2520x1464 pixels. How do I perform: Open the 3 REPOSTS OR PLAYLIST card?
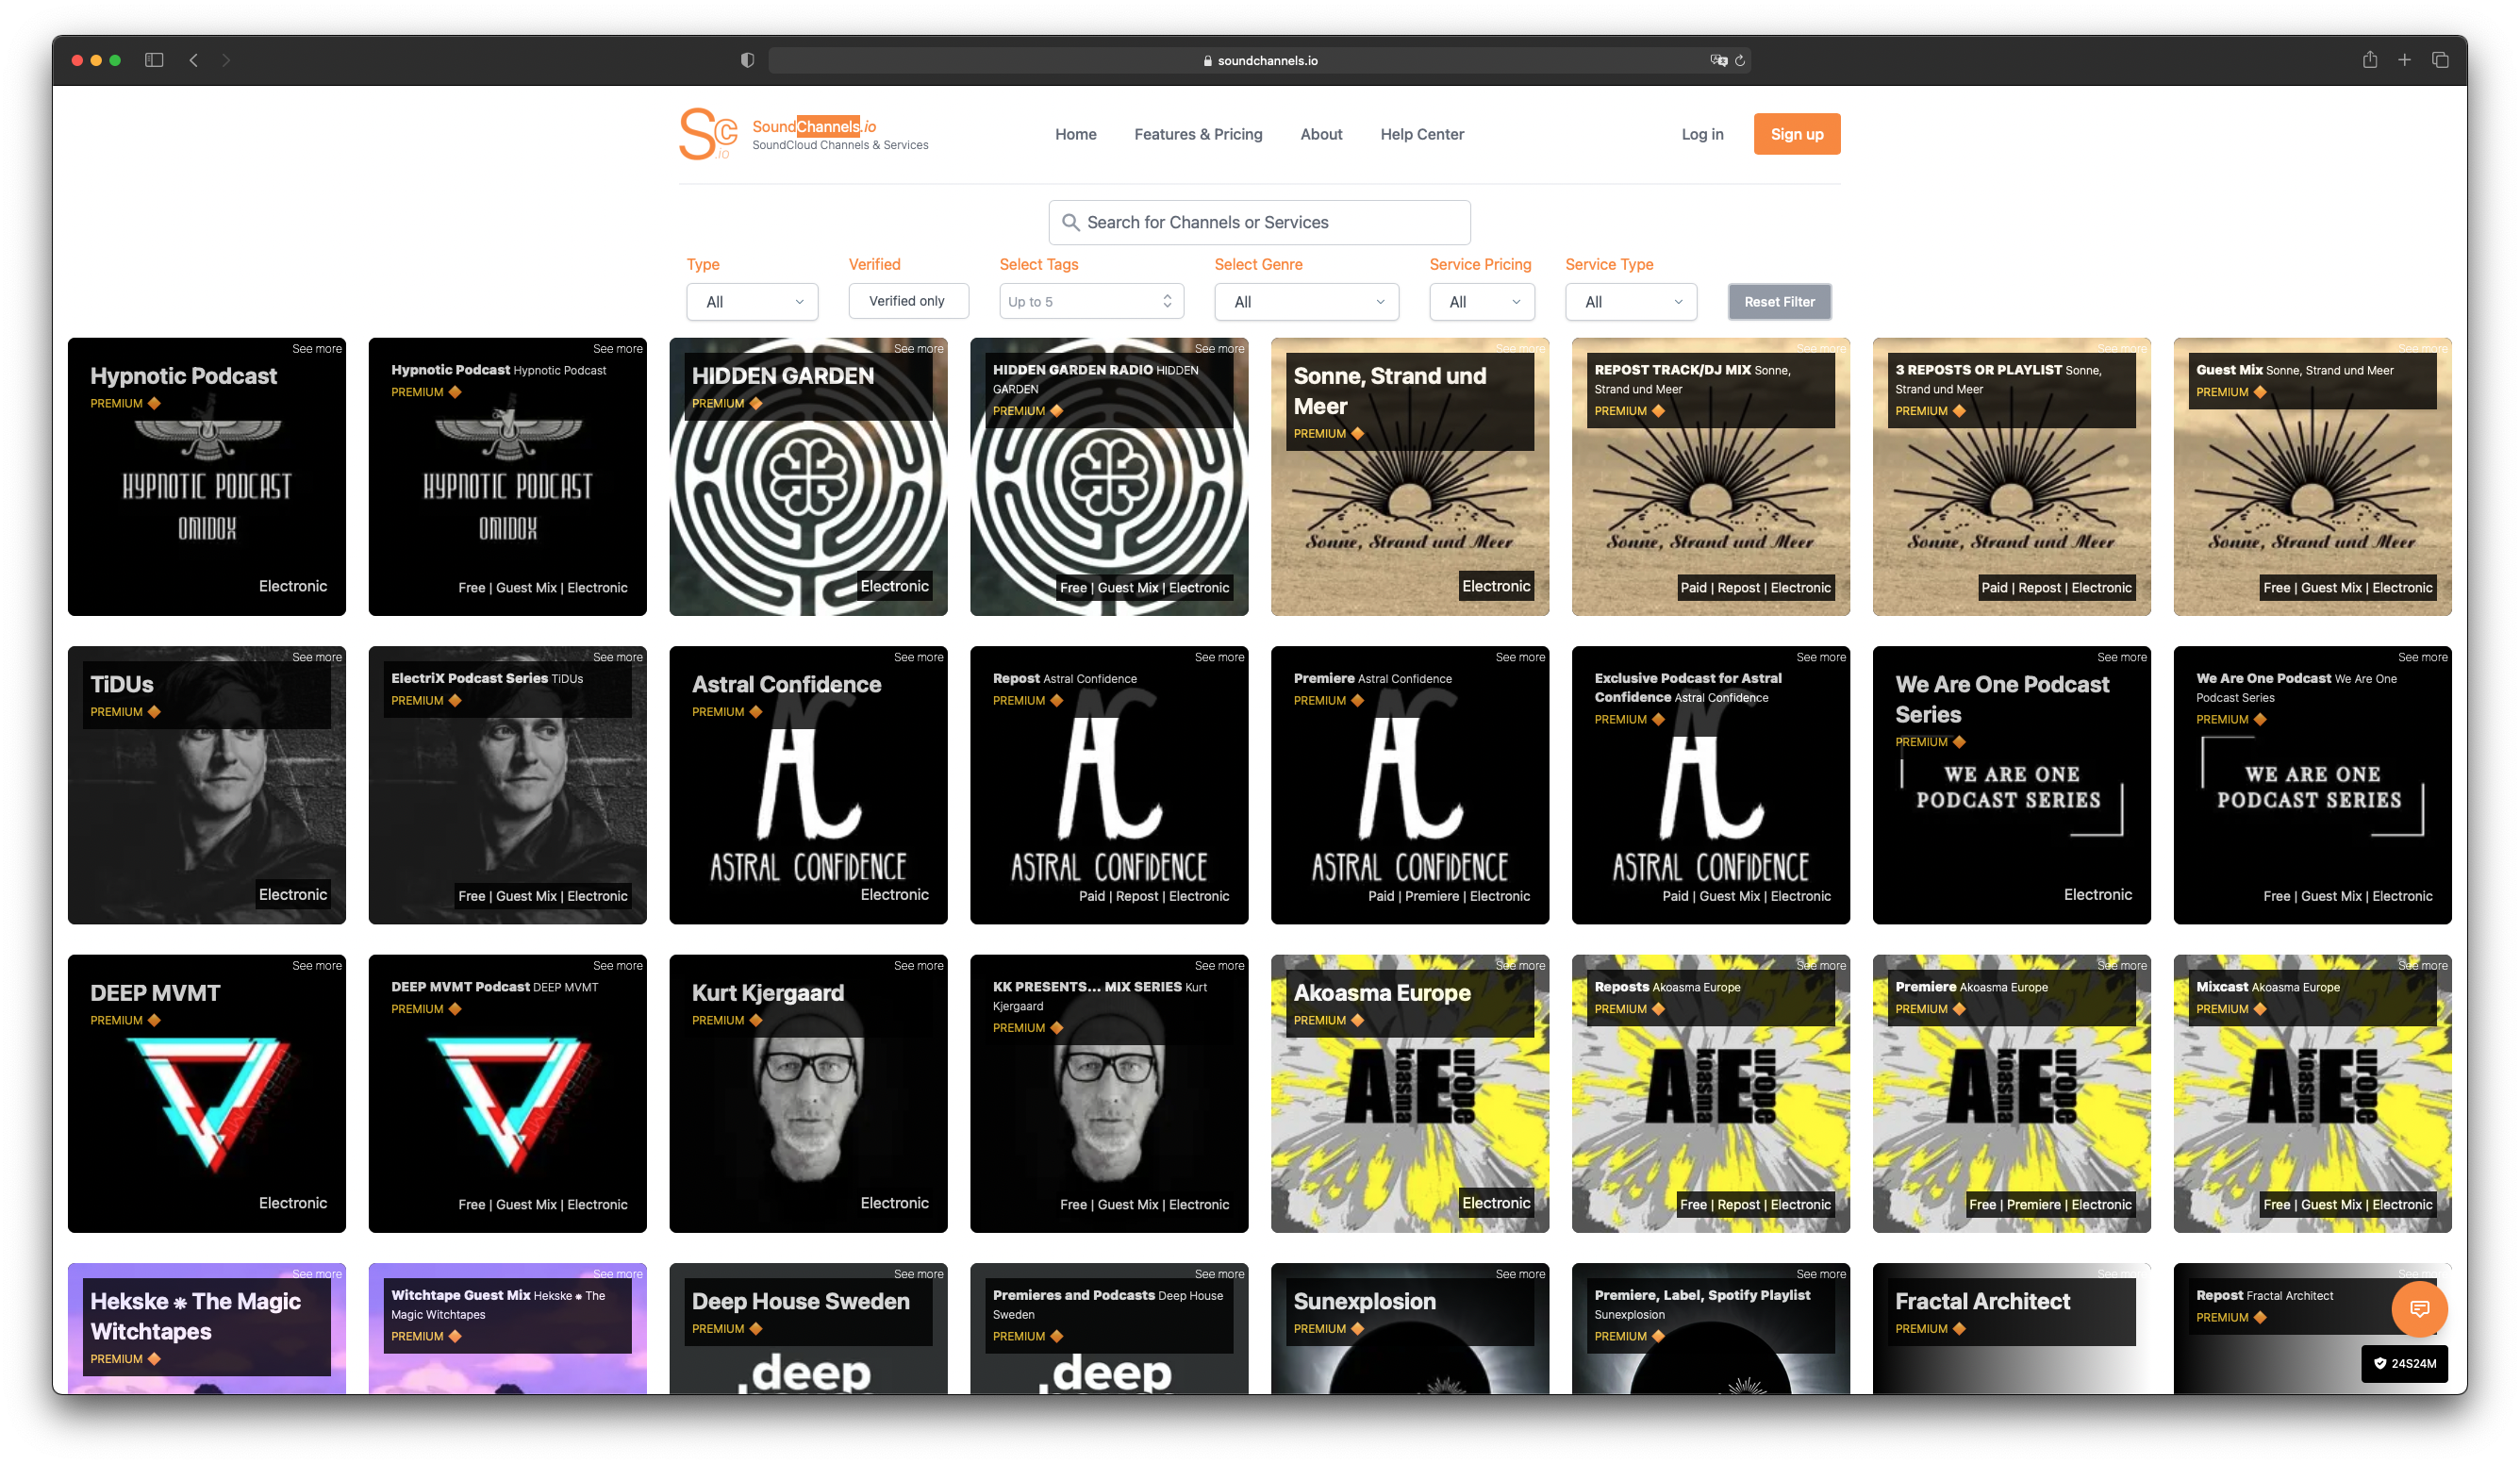(2011, 476)
